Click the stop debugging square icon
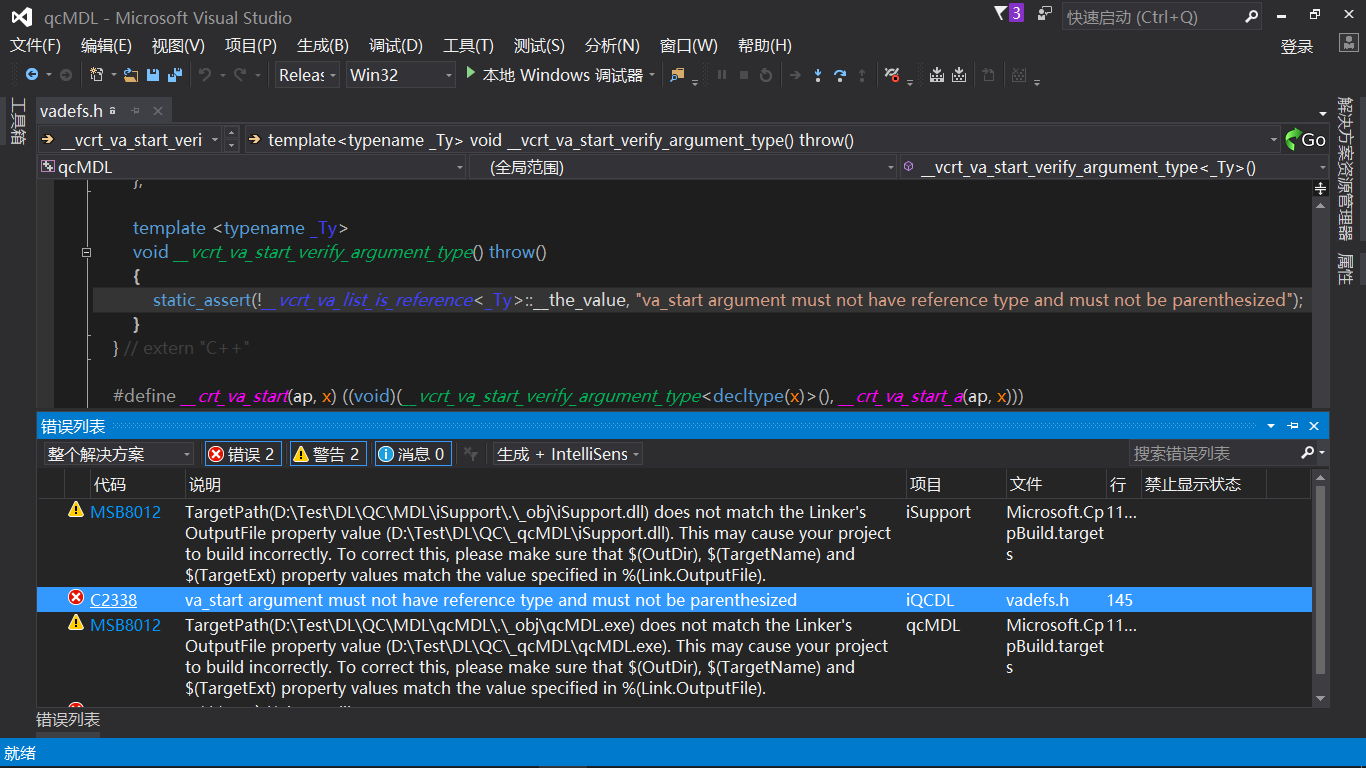 pyautogui.click(x=744, y=75)
